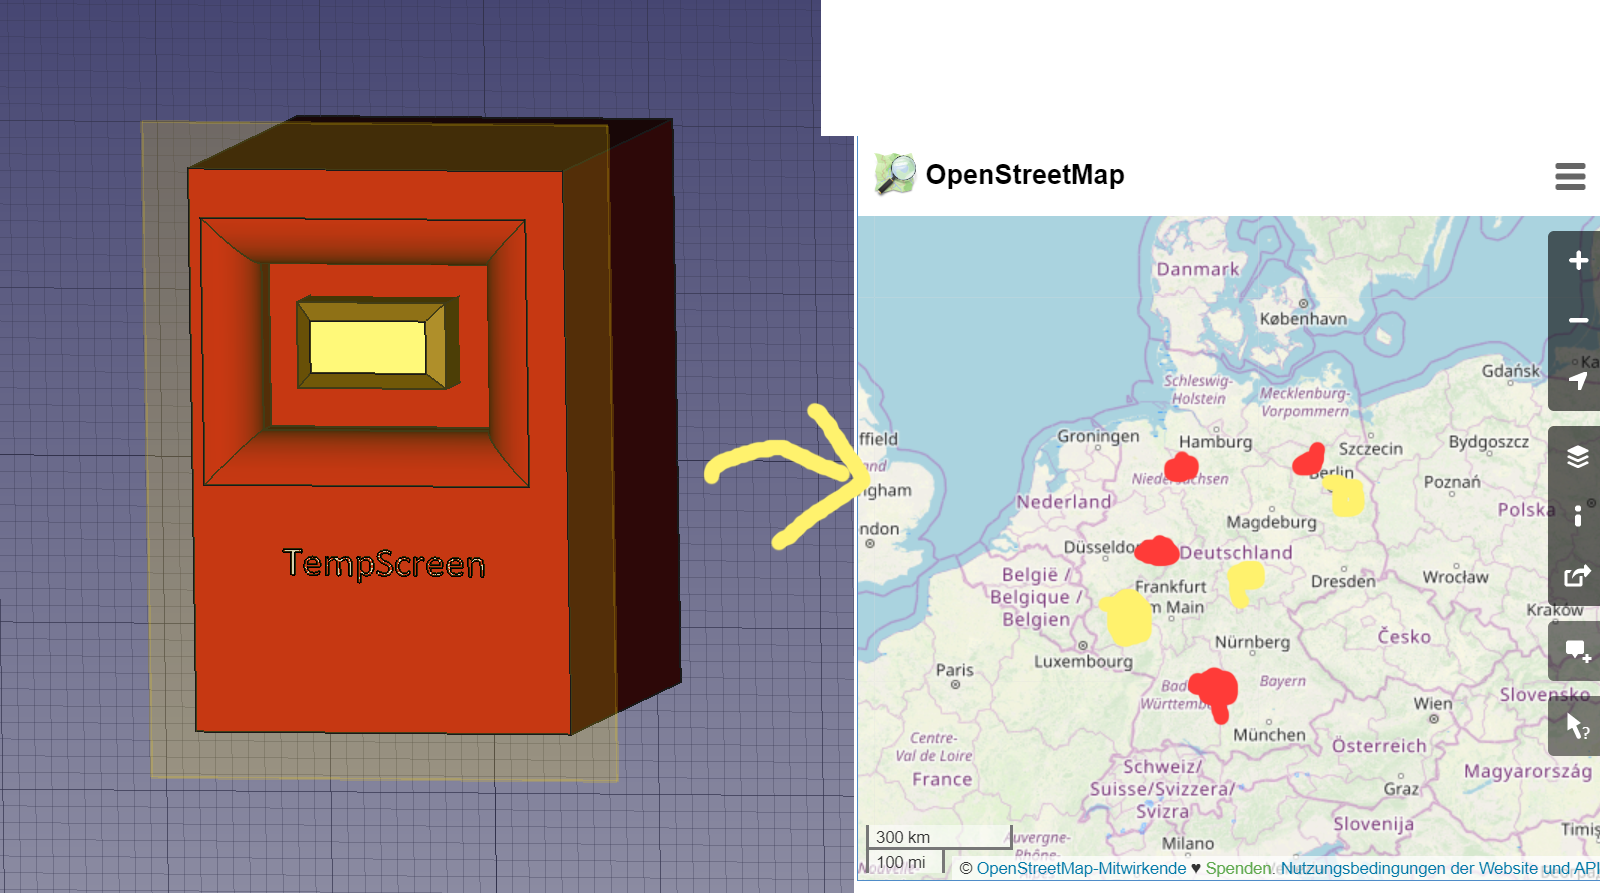
Task: Add a note to the map
Action: 1578,651
